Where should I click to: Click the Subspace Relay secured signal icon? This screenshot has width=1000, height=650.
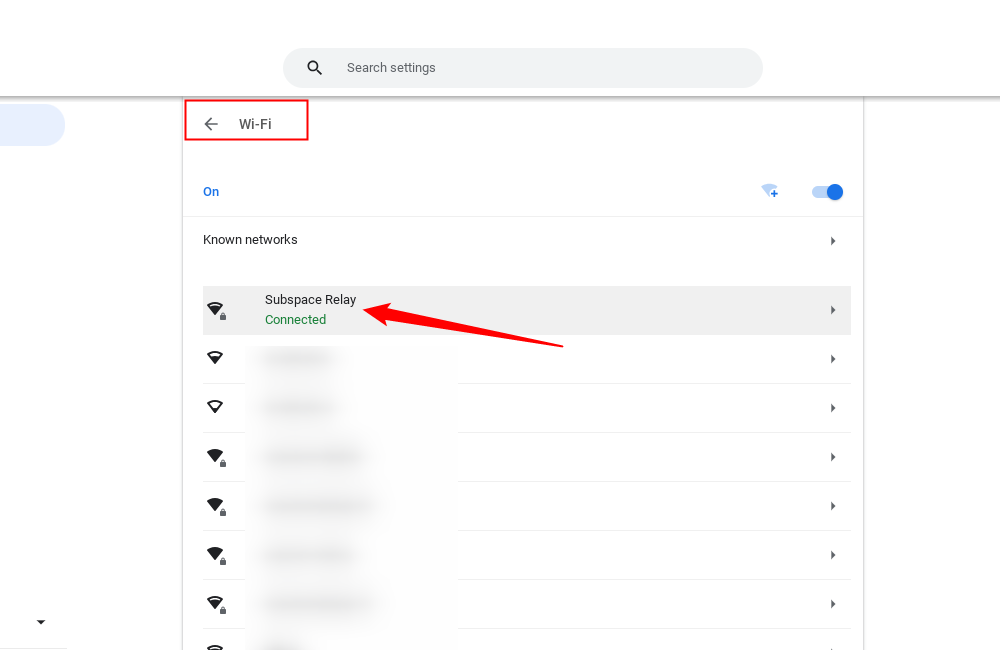pos(218,309)
